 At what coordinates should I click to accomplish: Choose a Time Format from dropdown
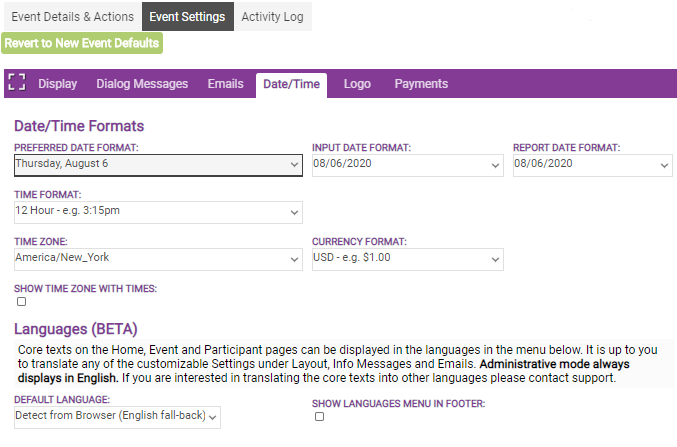[x=158, y=212]
